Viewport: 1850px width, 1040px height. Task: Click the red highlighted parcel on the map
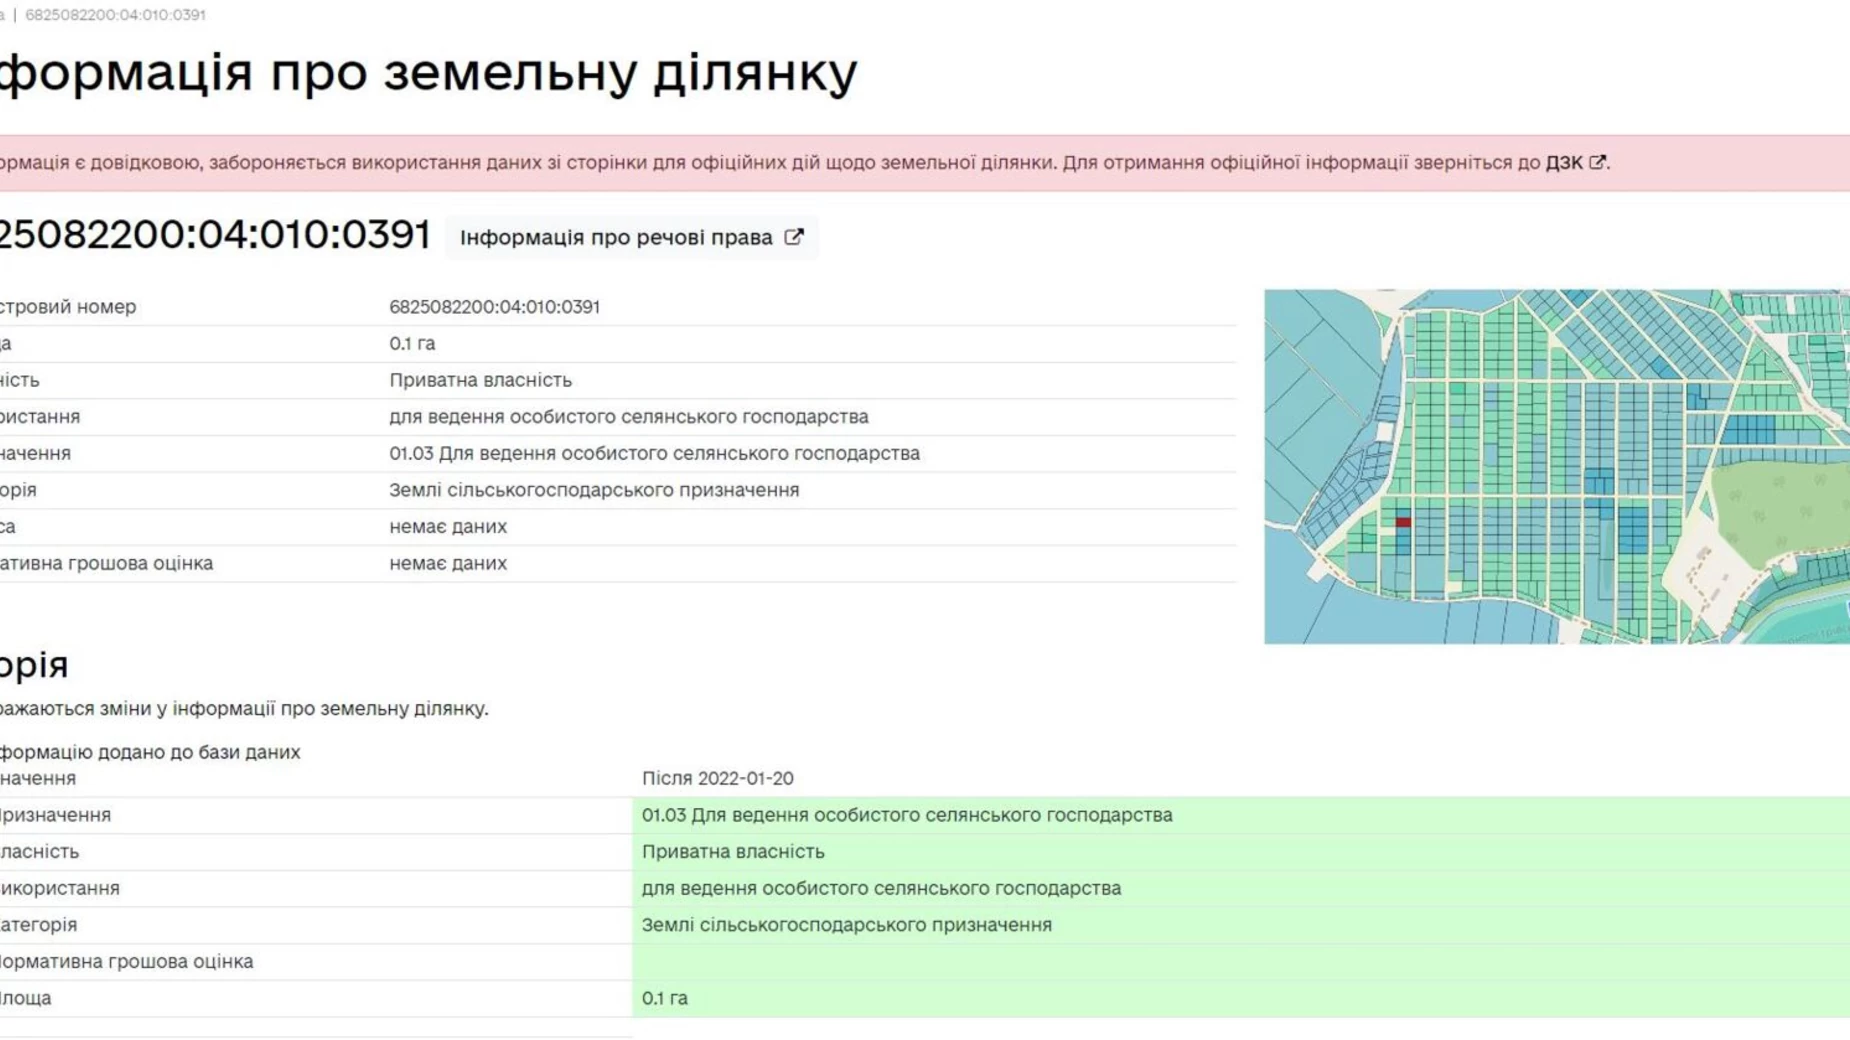pos(1403,522)
